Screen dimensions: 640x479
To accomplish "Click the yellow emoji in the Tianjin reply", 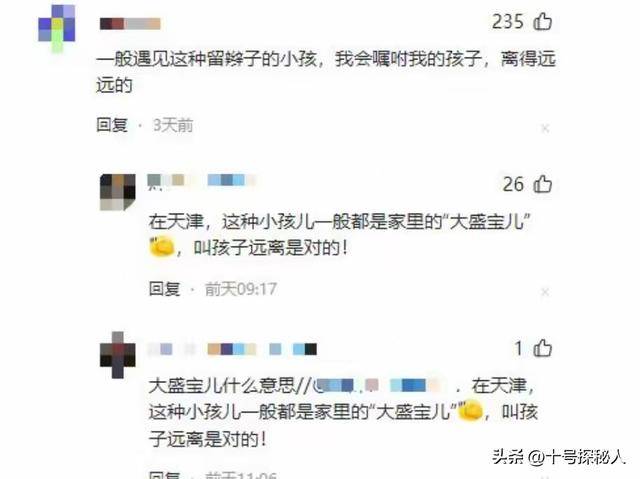I will click(x=162, y=246).
